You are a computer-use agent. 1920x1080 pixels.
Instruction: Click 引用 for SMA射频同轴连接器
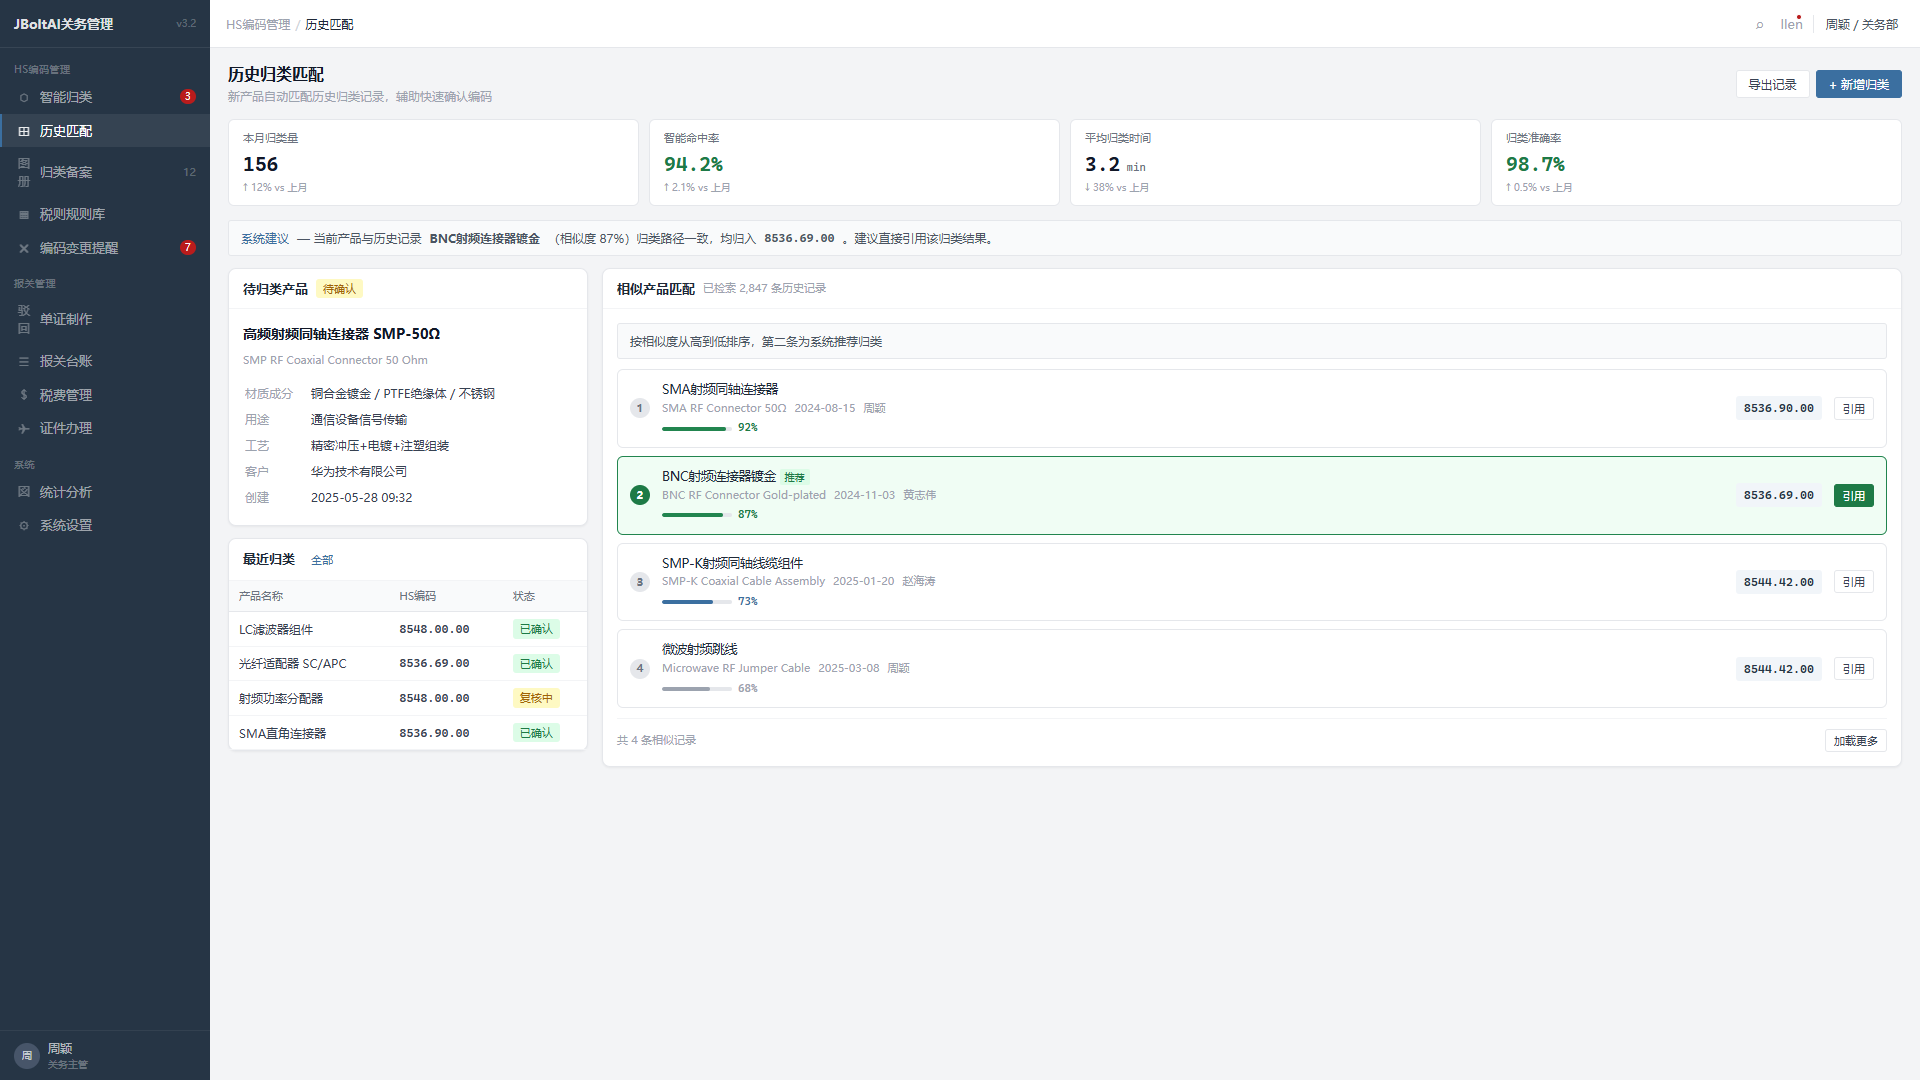1854,408
